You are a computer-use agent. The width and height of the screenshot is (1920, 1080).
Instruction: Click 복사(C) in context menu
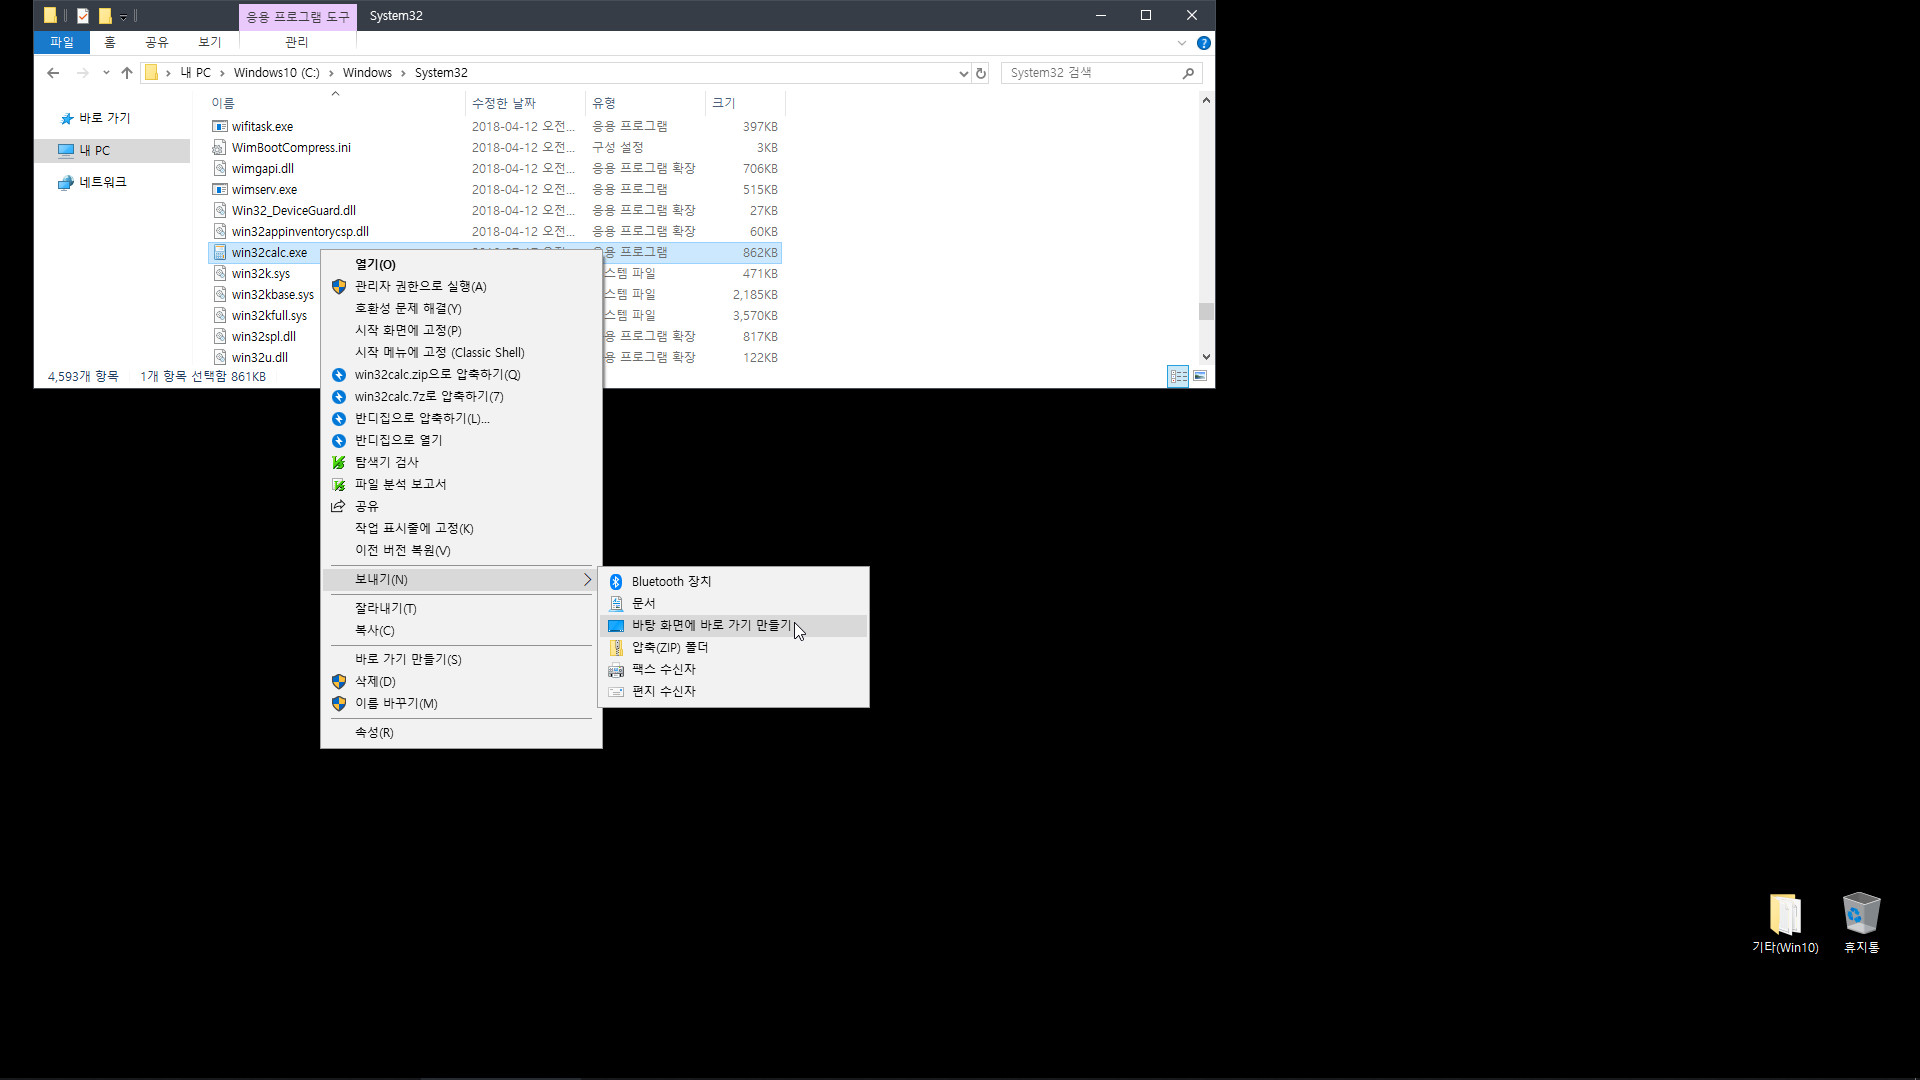coord(461,630)
